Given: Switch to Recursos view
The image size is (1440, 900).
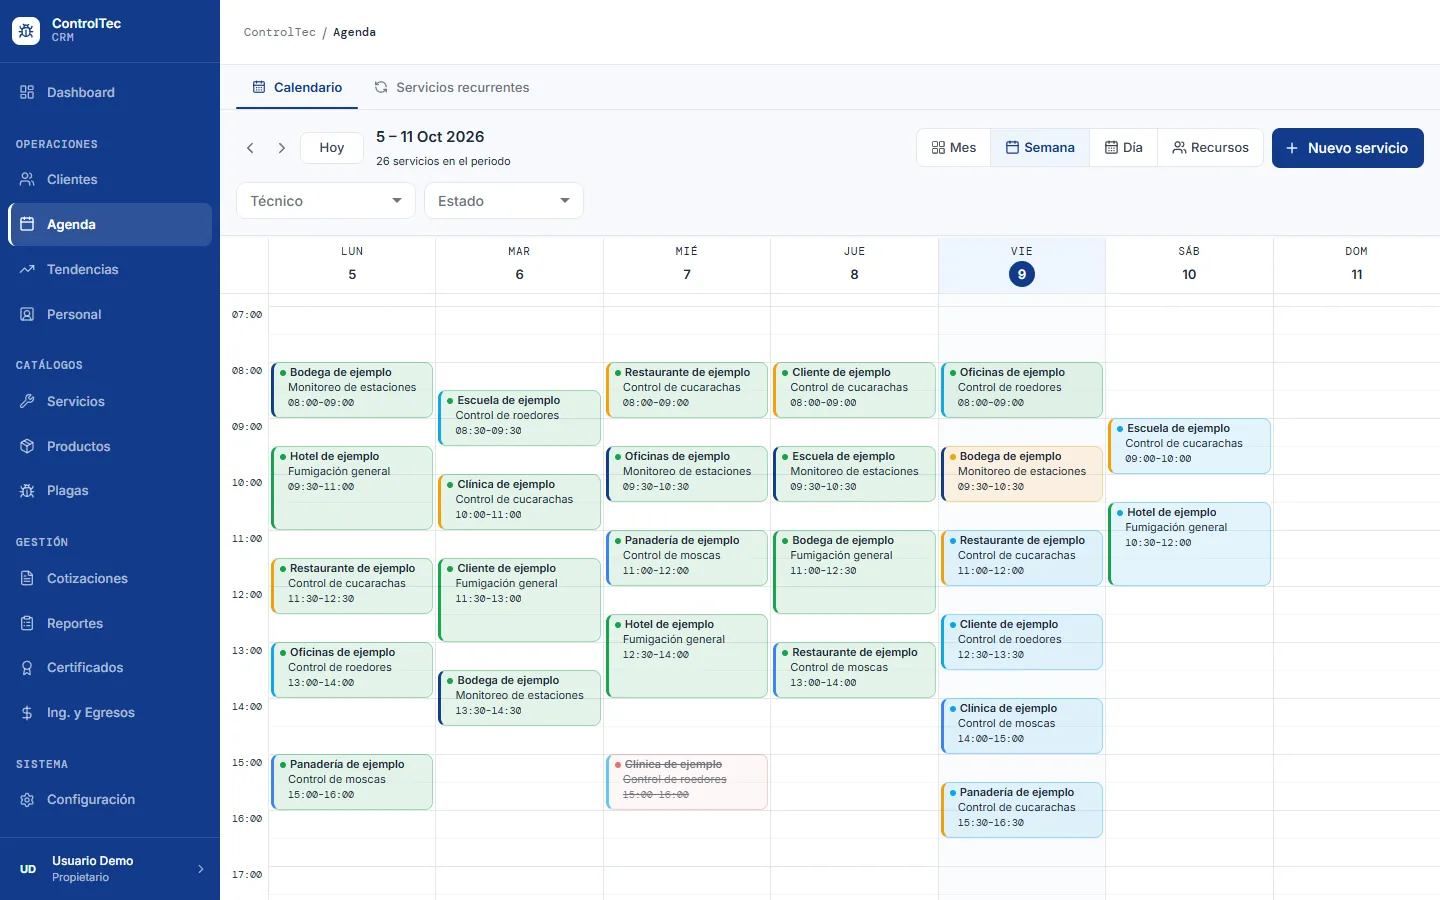Looking at the screenshot, I should [x=1211, y=148].
